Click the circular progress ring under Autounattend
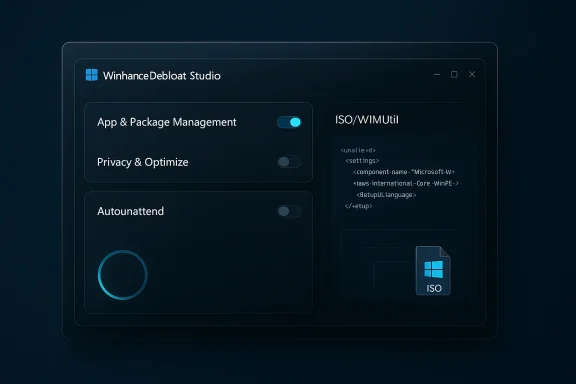 [x=123, y=275]
